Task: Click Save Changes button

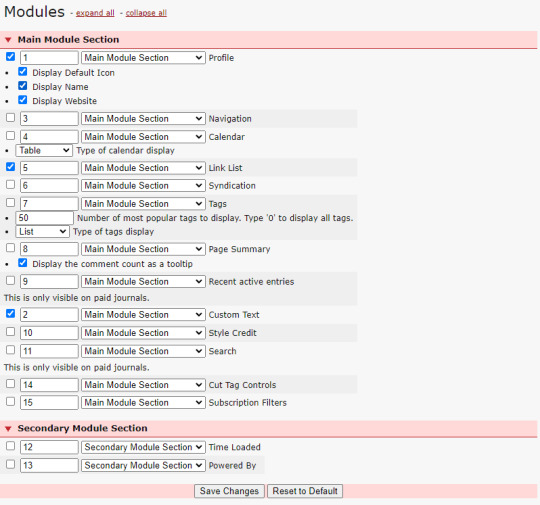Action: [229, 491]
